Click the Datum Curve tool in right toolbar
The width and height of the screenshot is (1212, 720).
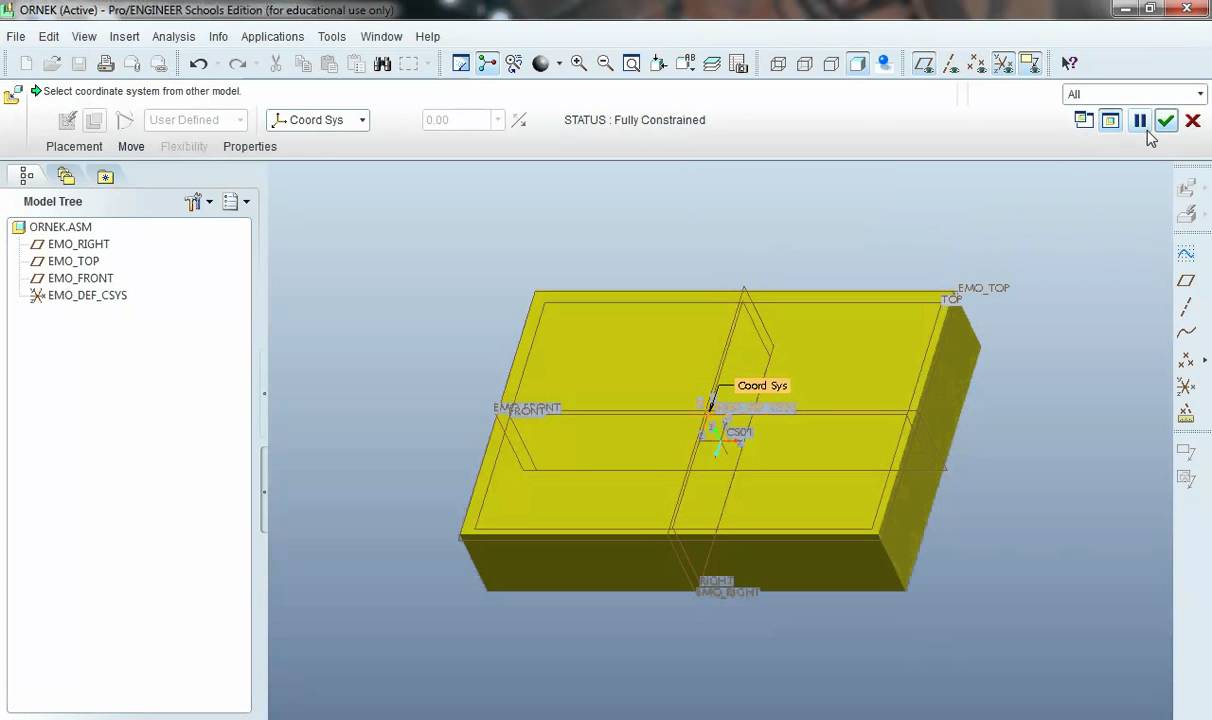(1186, 333)
